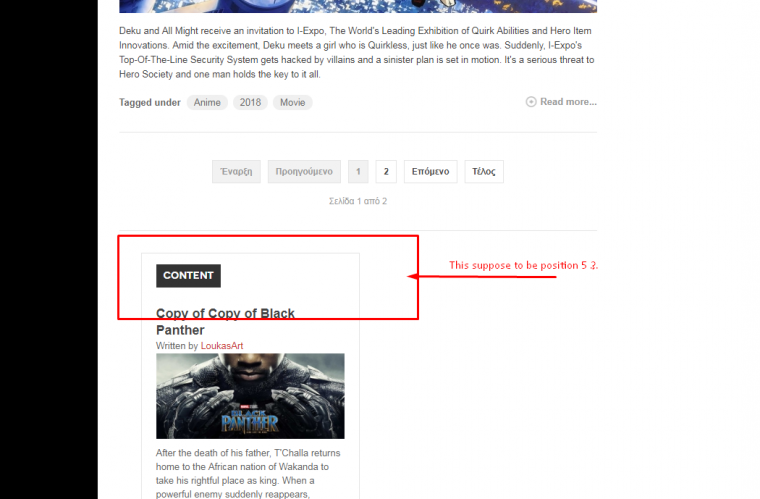
Task: Click the Tagged under label
Action: point(150,103)
